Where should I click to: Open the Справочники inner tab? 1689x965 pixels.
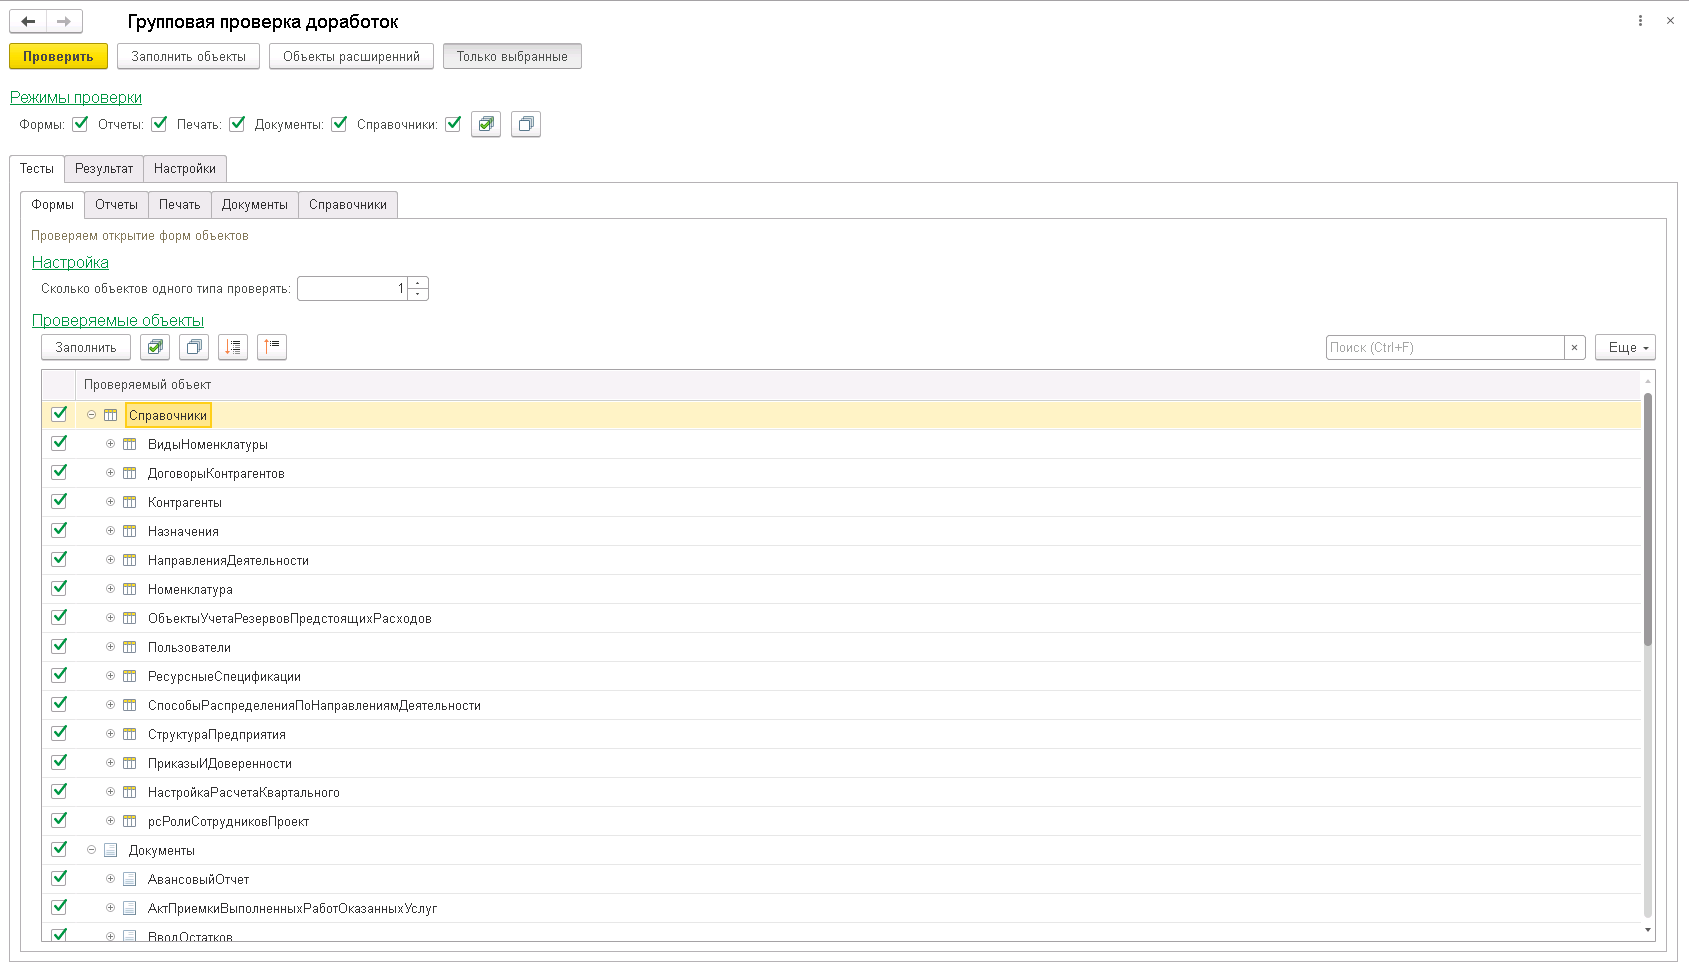(348, 205)
